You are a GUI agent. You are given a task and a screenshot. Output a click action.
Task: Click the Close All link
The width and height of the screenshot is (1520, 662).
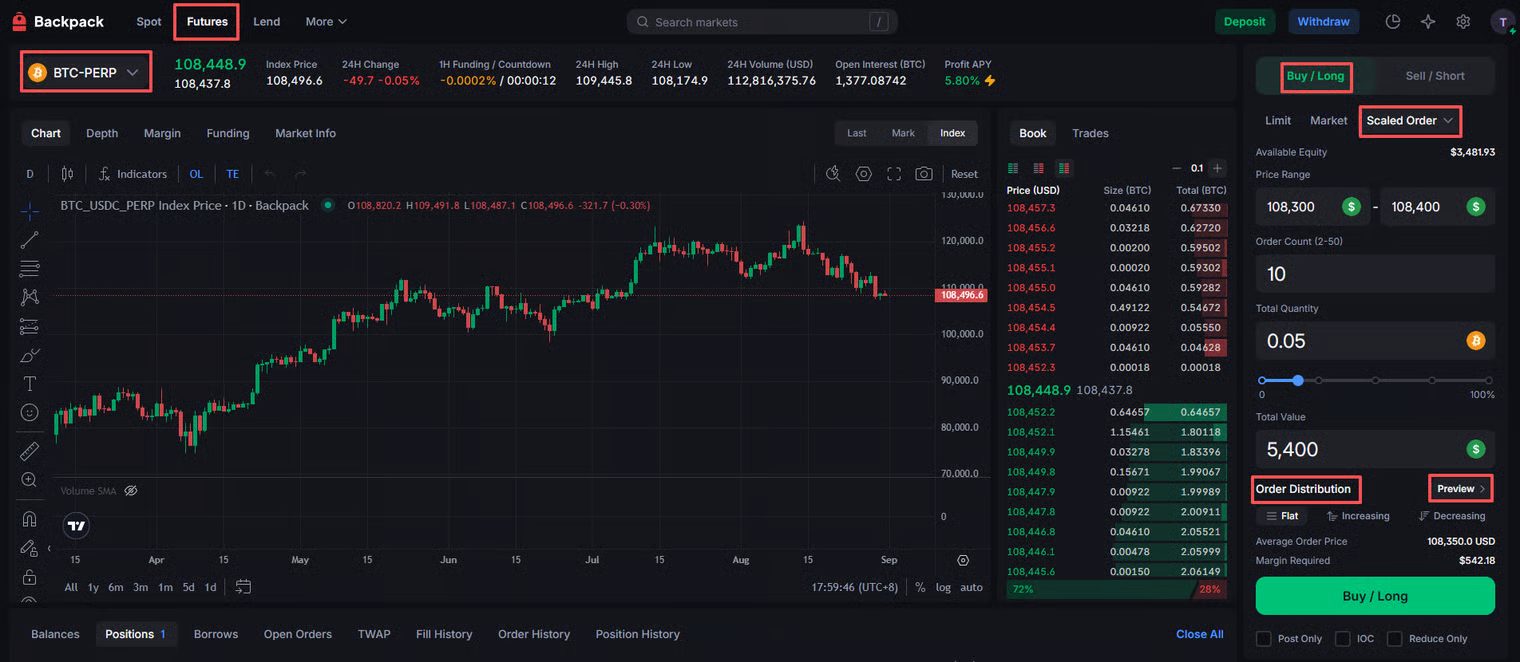coord(1199,634)
